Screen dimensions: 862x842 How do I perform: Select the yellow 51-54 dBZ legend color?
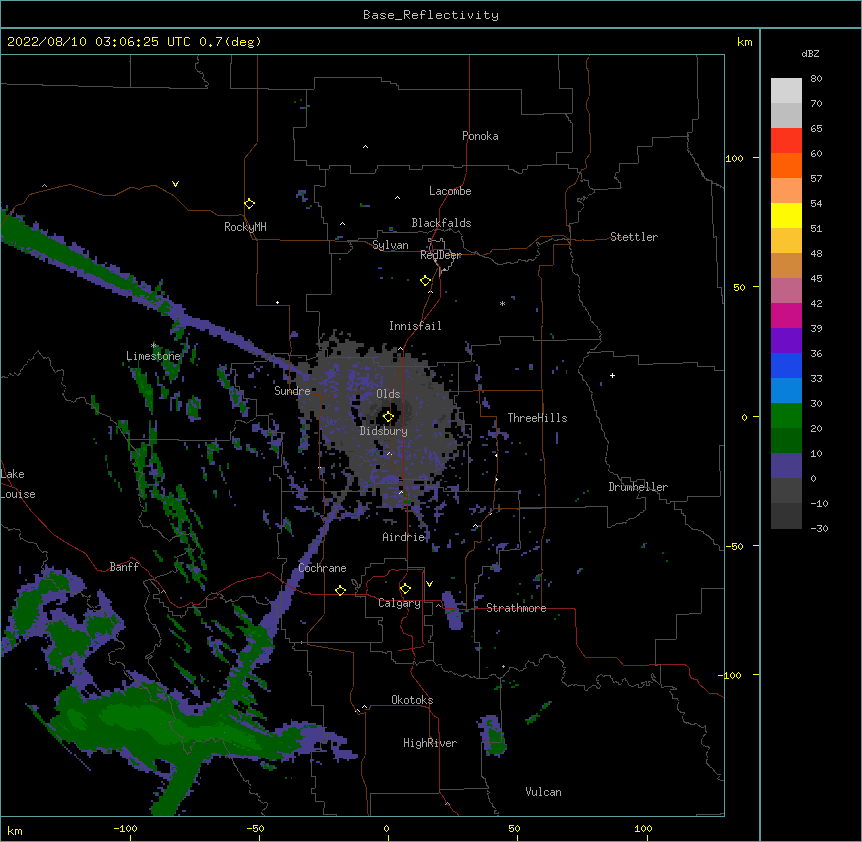(x=786, y=216)
